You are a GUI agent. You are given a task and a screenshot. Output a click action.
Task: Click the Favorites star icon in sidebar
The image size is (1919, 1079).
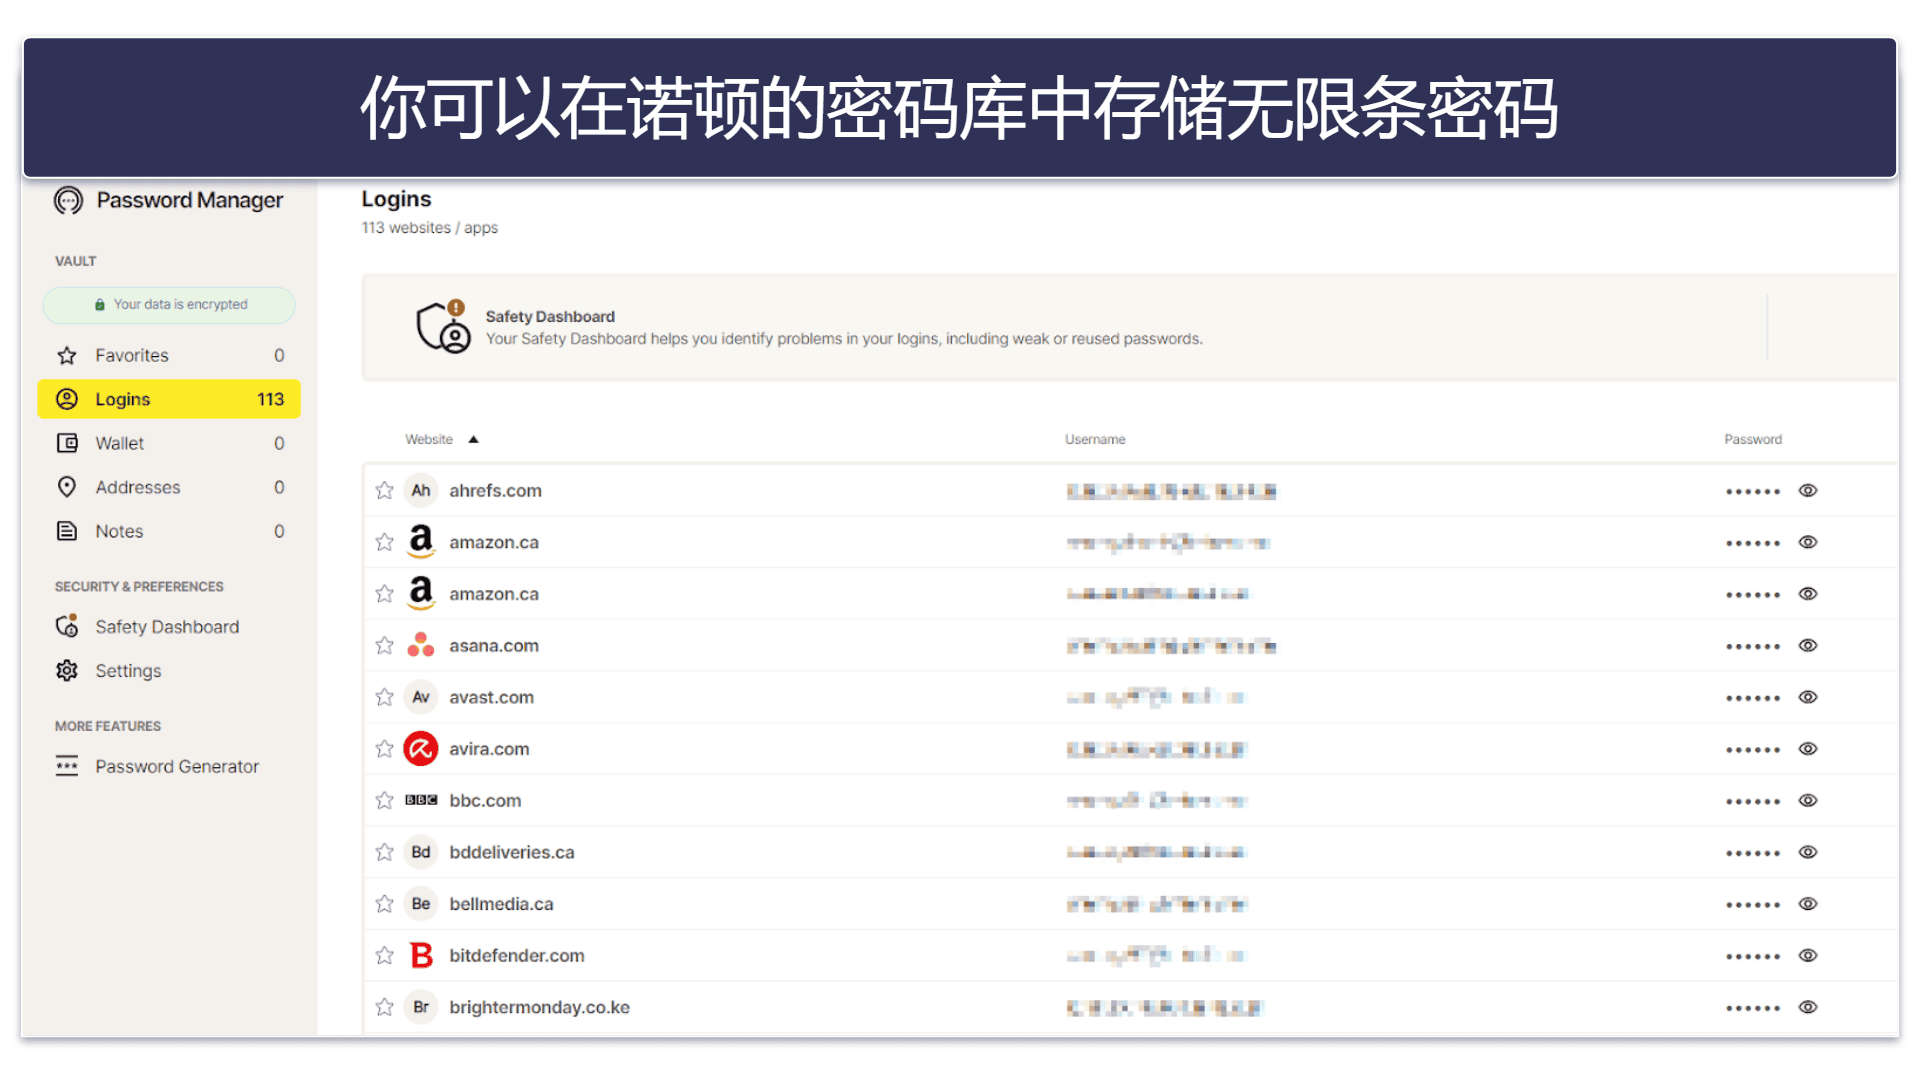point(67,356)
